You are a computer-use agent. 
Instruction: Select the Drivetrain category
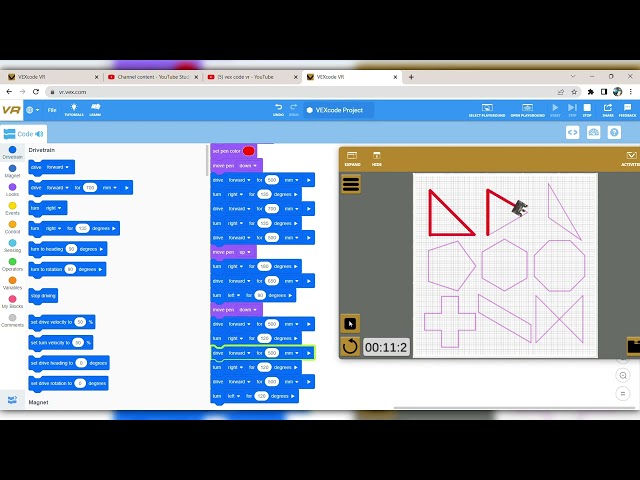point(12,153)
